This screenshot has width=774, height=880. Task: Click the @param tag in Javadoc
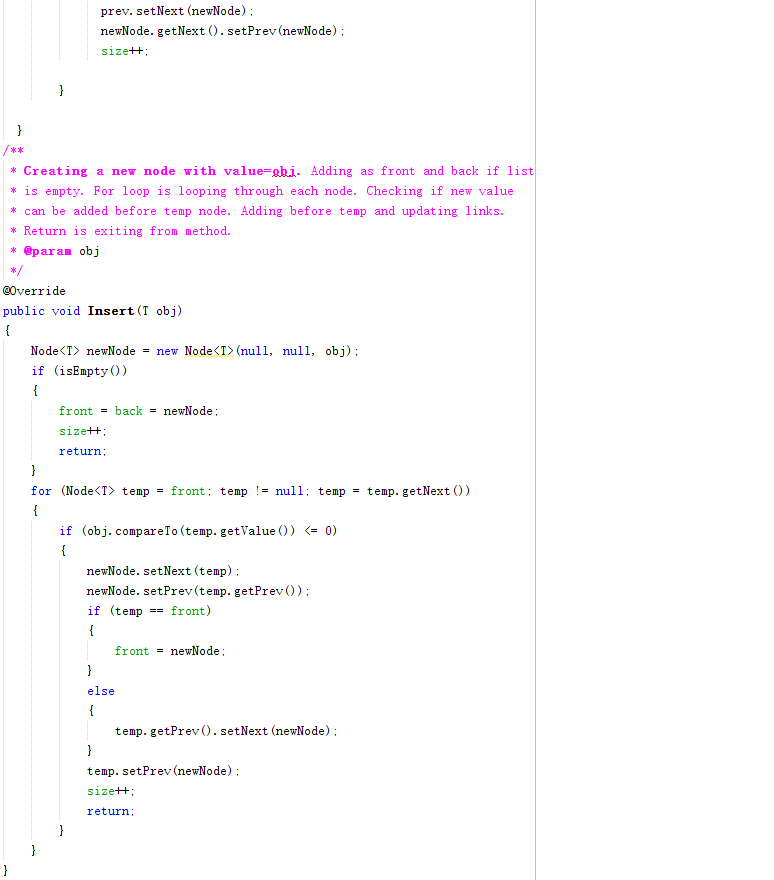point(48,251)
